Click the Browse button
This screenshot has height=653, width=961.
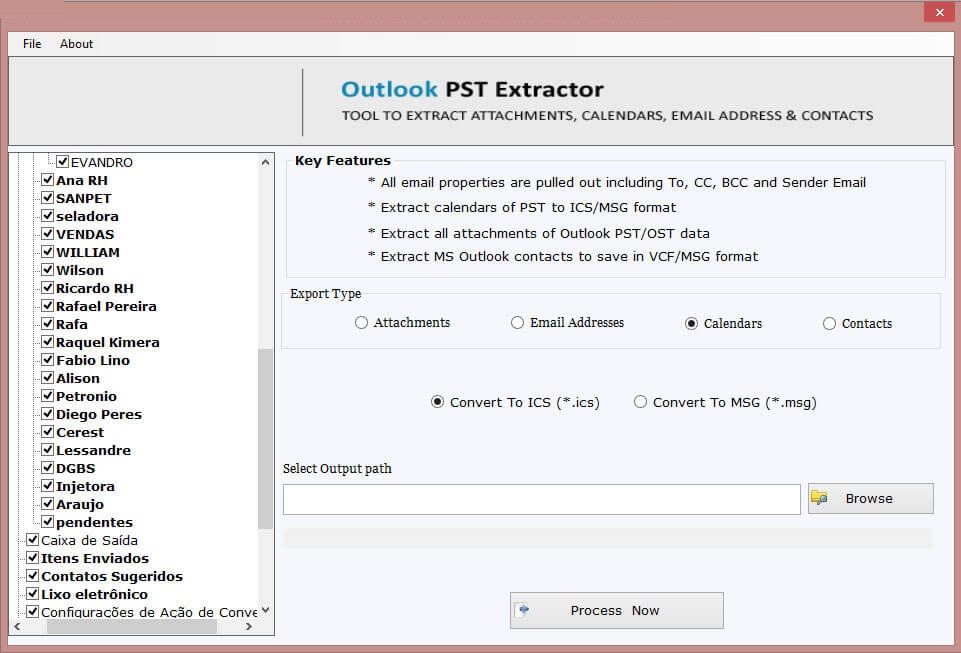[870, 498]
